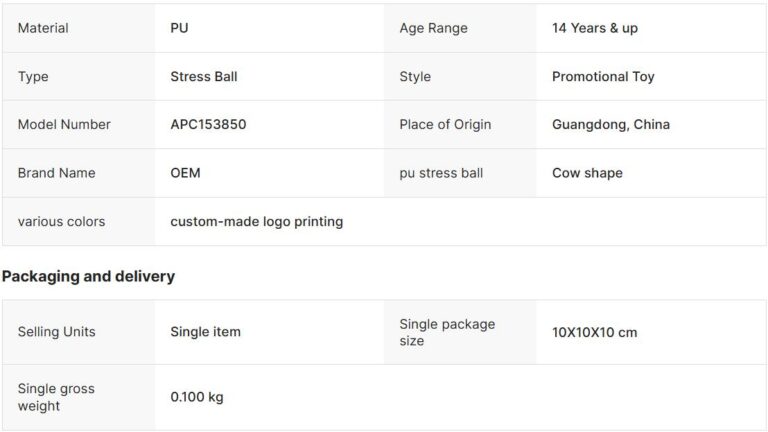
Task: Click custom-made logo printing text
Action: click(x=256, y=221)
